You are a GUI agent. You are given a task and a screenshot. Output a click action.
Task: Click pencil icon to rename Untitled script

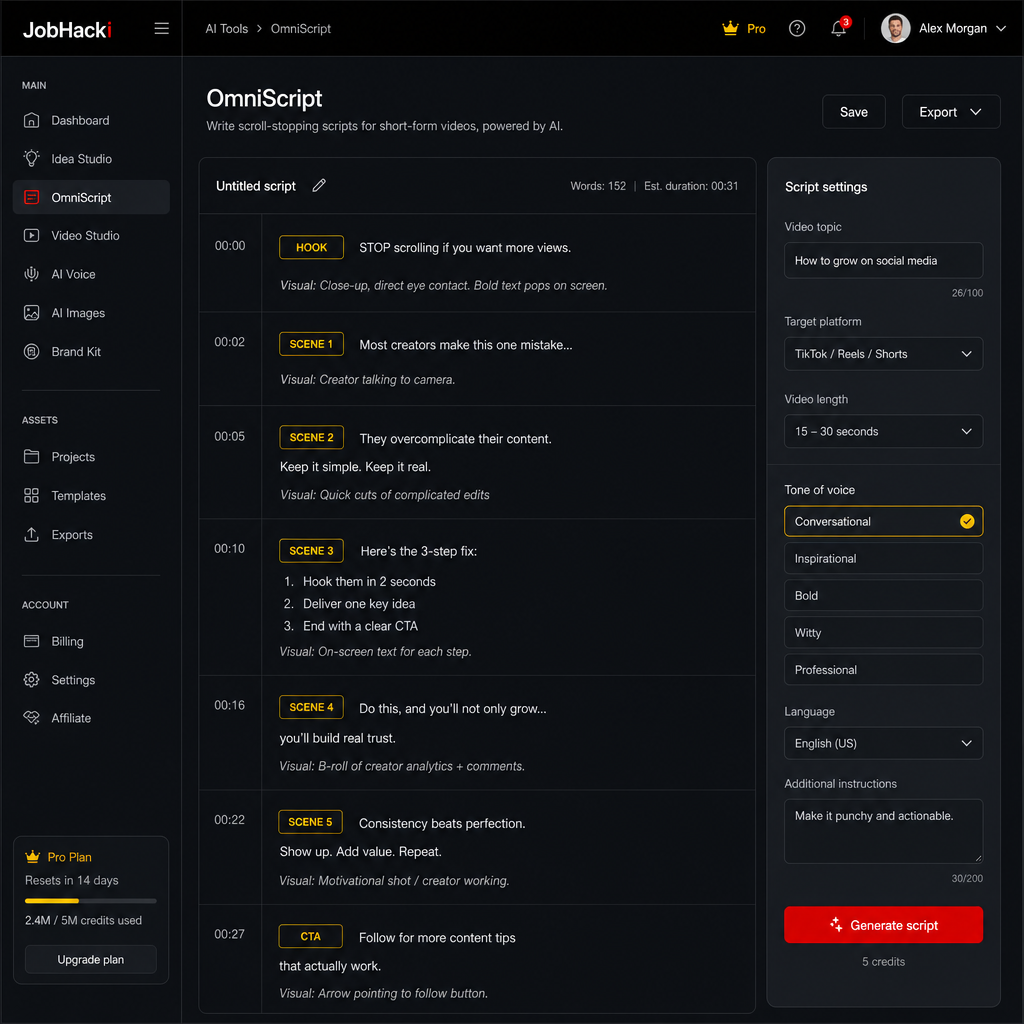(x=319, y=185)
